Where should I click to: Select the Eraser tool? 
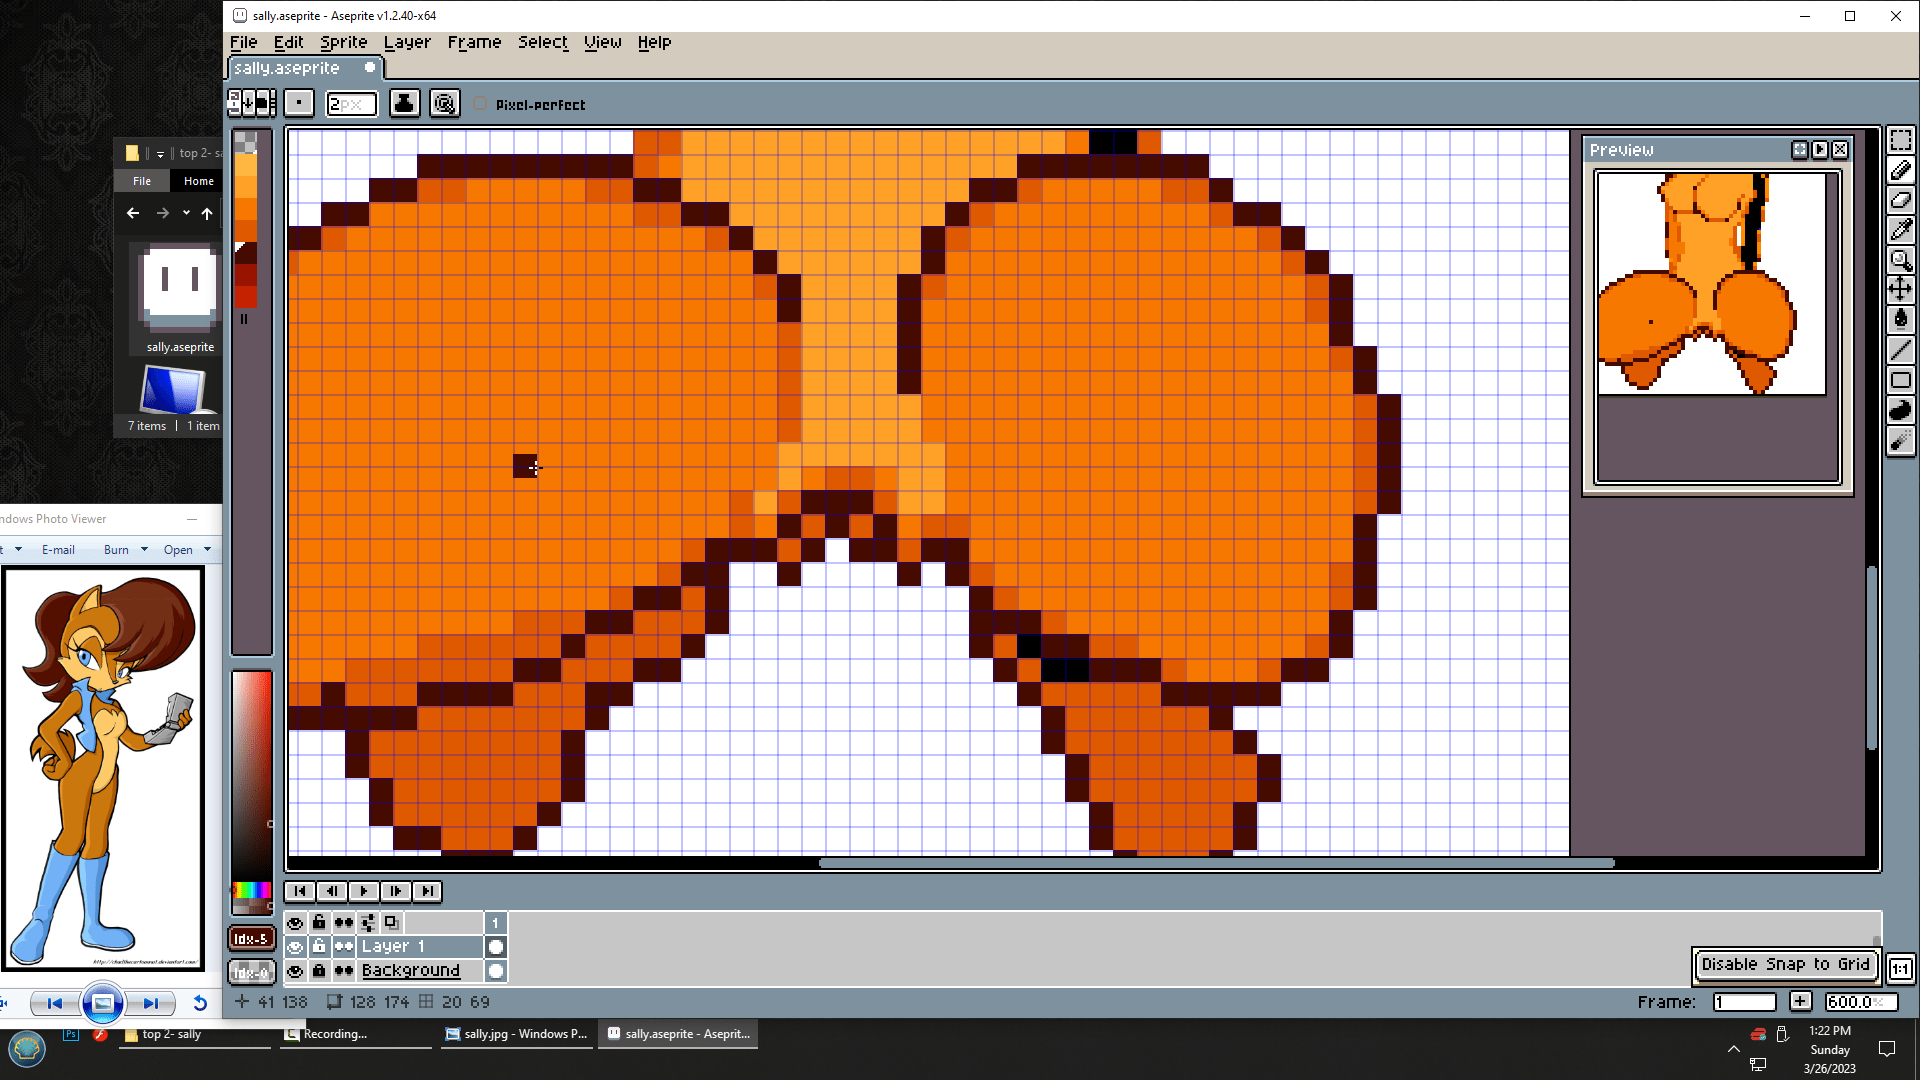click(1900, 200)
